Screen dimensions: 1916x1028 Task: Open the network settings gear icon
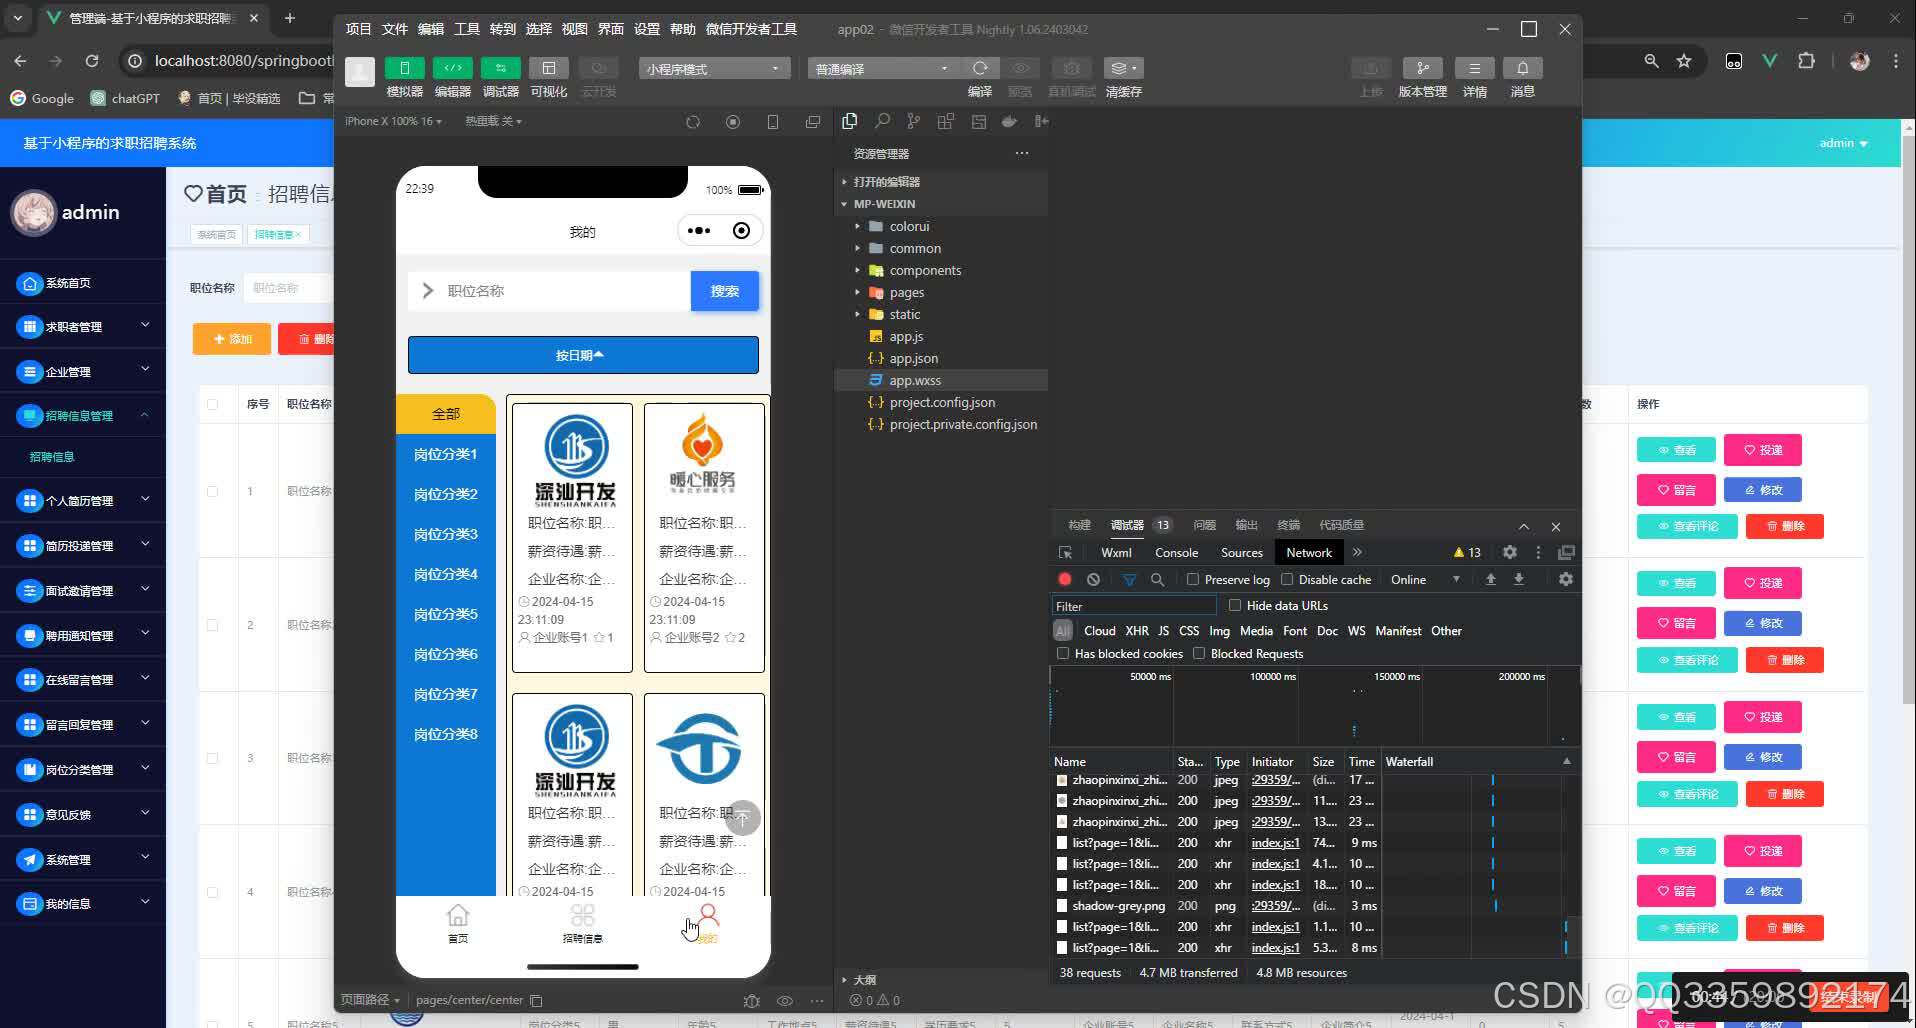[x=1566, y=579]
